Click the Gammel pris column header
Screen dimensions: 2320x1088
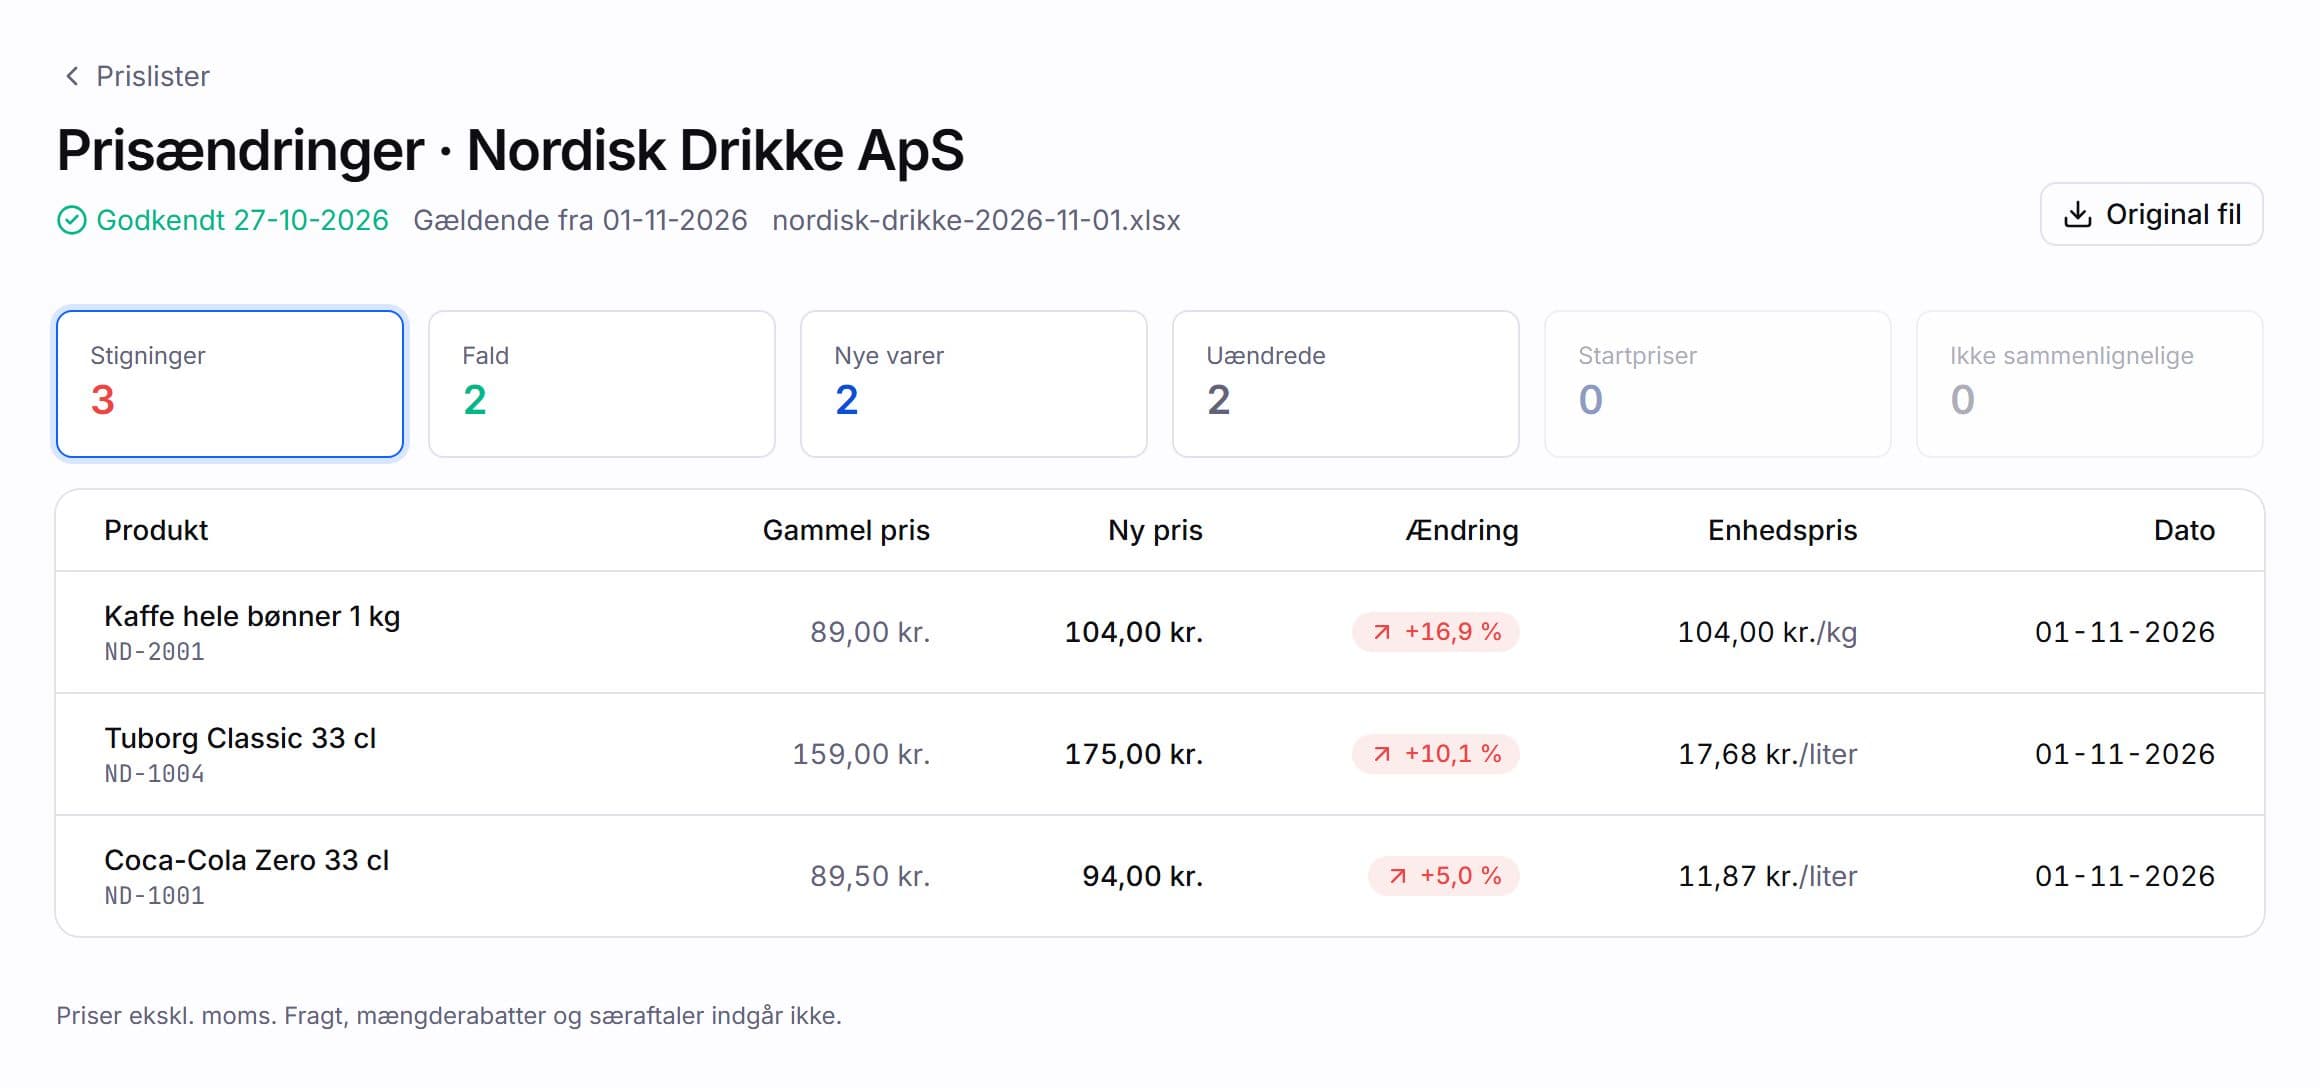coord(846,530)
